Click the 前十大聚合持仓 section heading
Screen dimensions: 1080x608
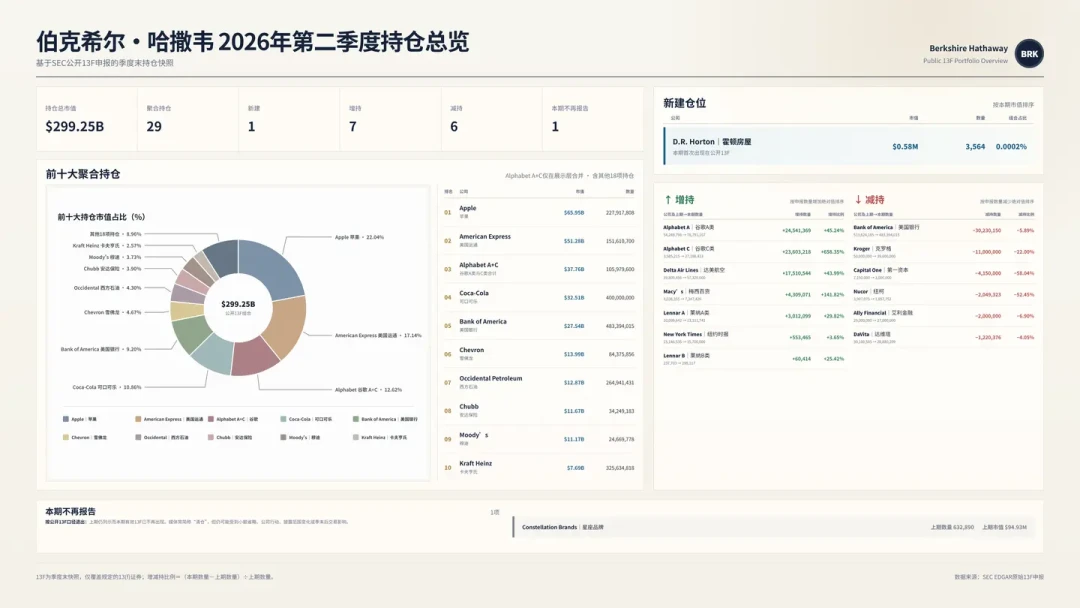click(83, 174)
